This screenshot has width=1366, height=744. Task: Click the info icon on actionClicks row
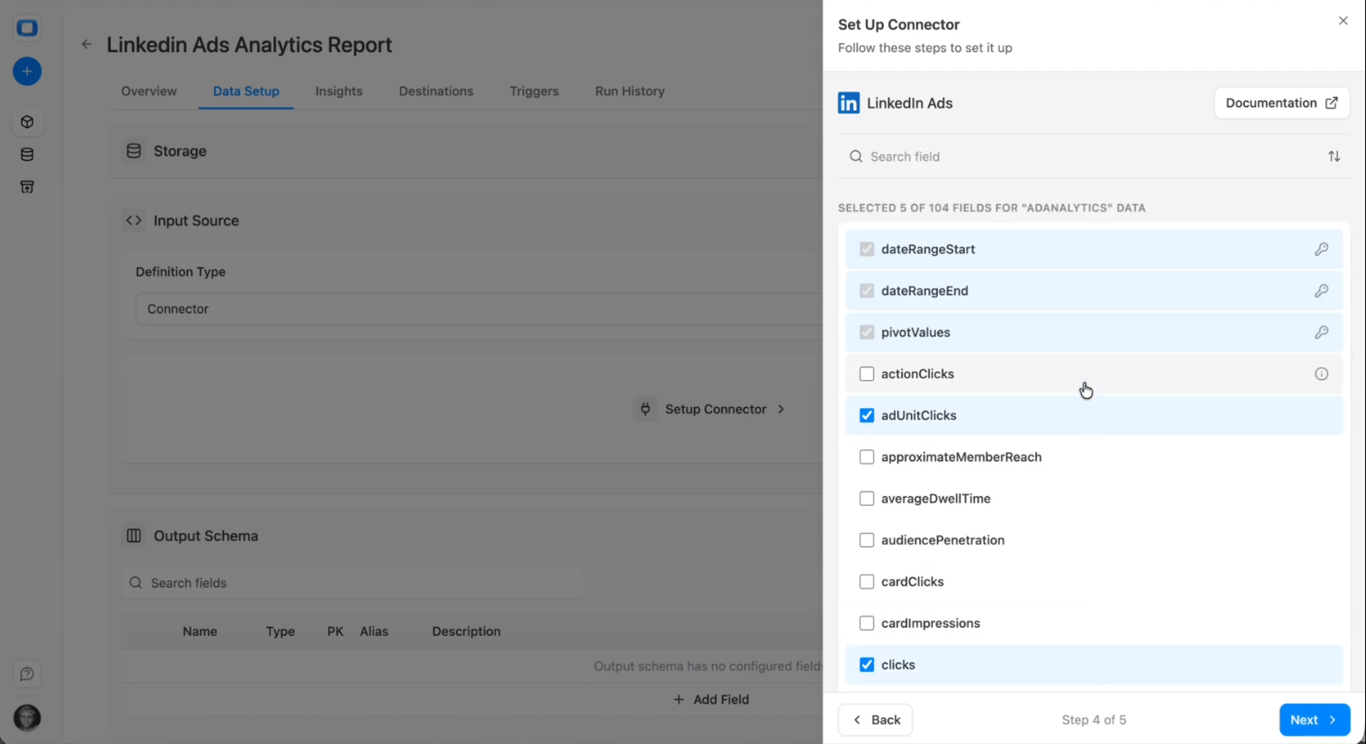[1321, 374]
